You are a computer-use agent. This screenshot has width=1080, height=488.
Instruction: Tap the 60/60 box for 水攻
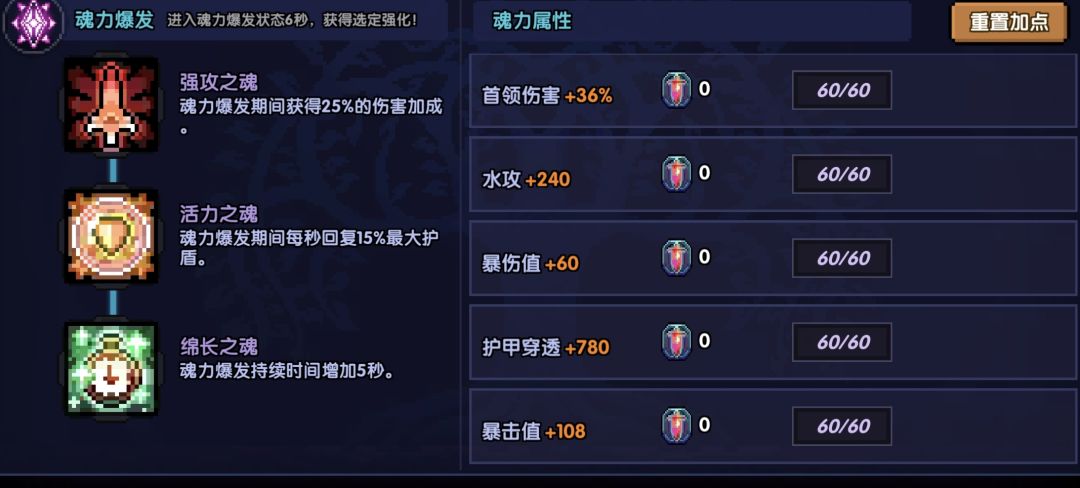tap(842, 175)
